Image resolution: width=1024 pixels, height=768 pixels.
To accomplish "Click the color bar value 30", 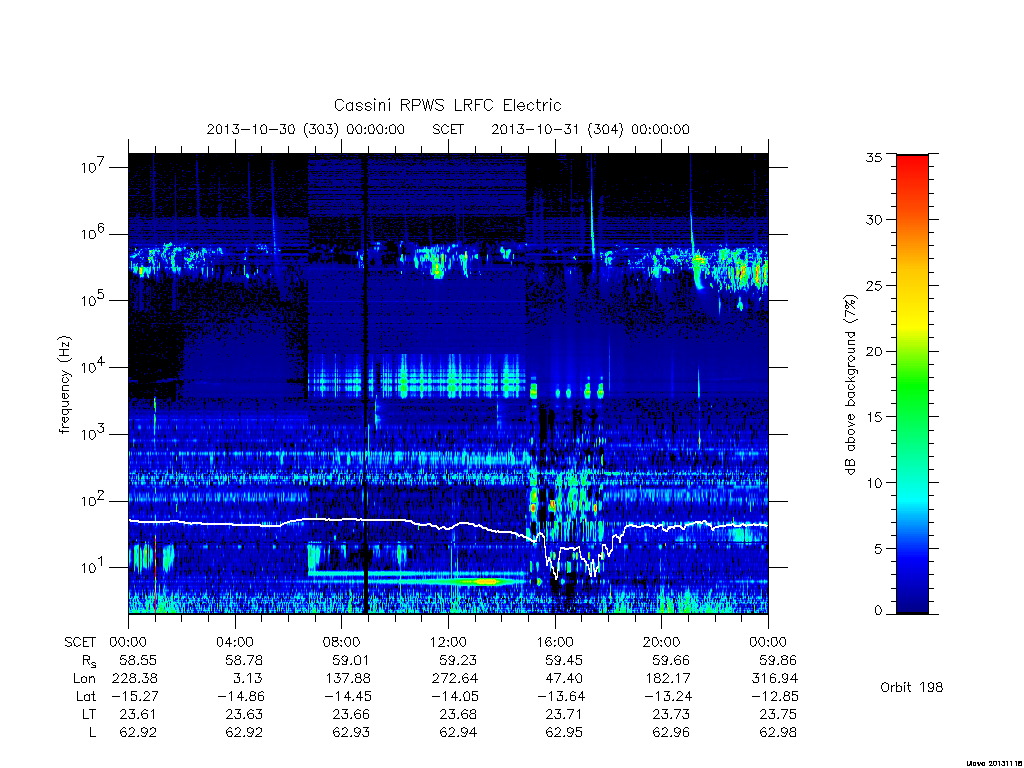I will (x=874, y=219).
